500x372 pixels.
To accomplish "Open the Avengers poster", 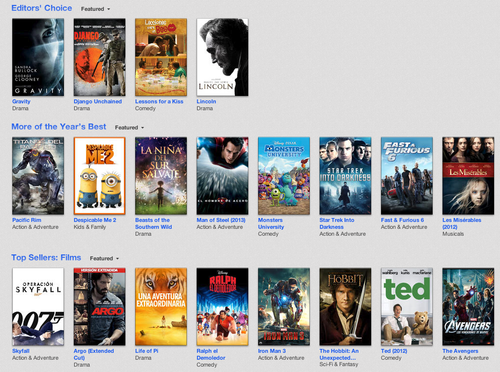I will click(x=468, y=307).
